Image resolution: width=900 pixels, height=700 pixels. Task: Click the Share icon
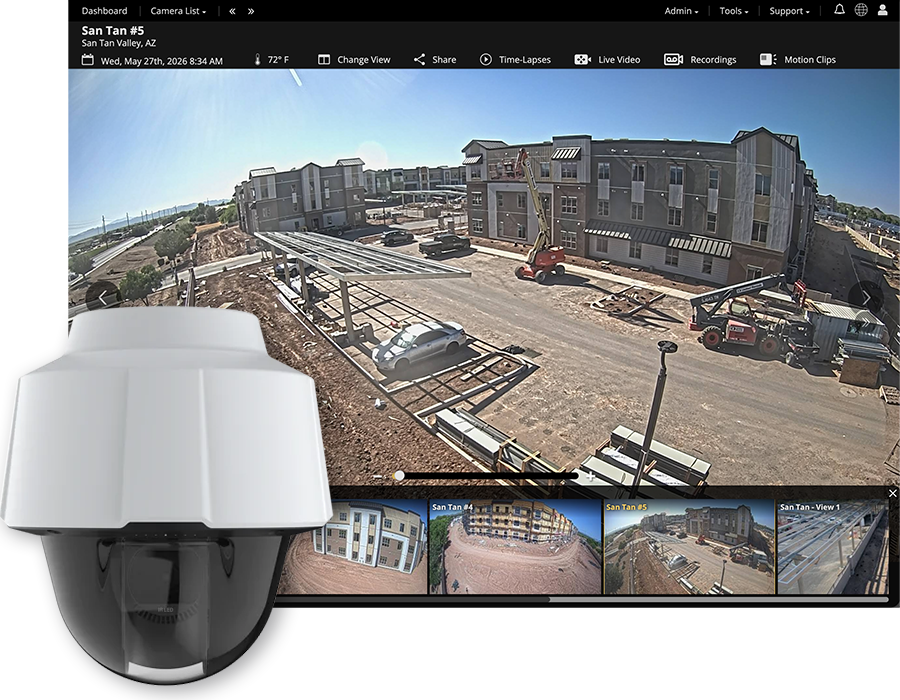420,60
